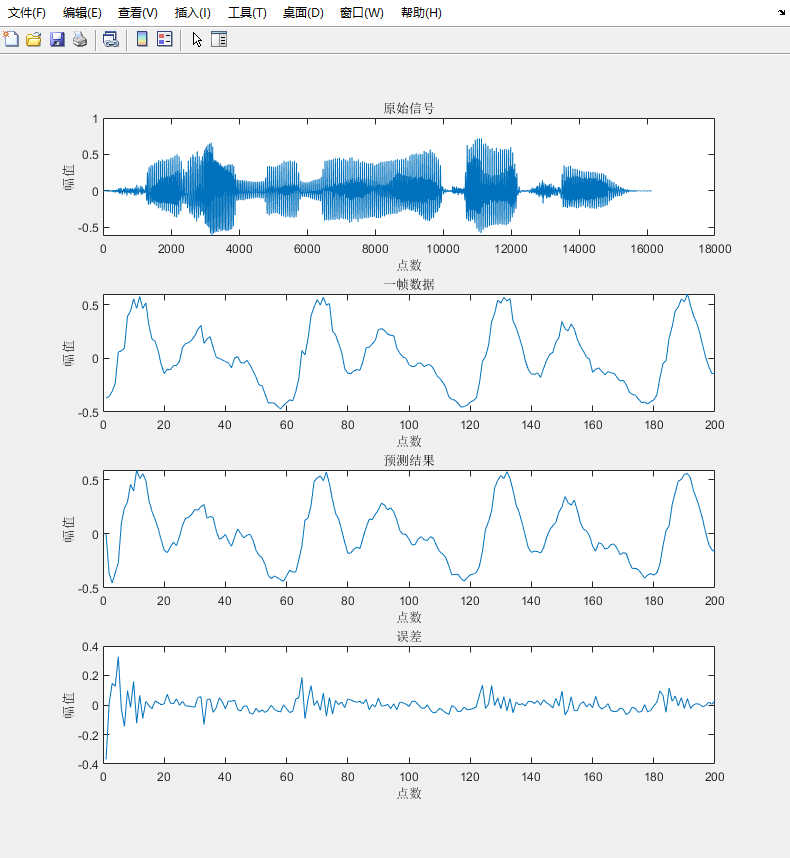The image size is (790, 858).
Task: Click the 误差 plot title
Action: tap(409, 636)
